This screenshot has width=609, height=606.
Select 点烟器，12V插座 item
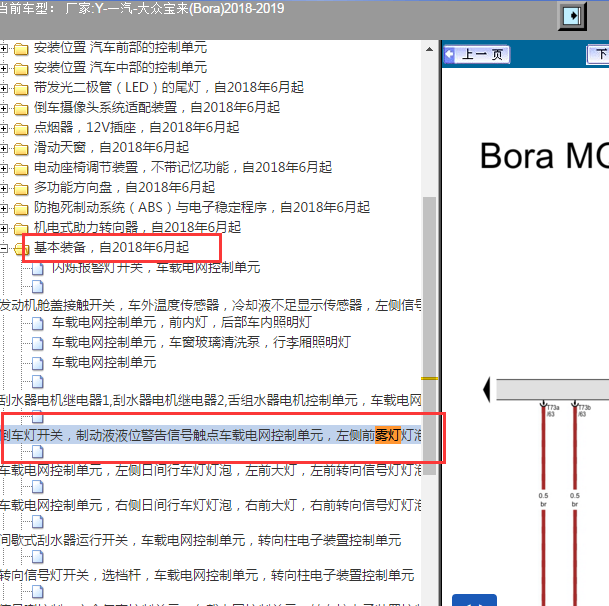pyautogui.click(x=136, y=128)
